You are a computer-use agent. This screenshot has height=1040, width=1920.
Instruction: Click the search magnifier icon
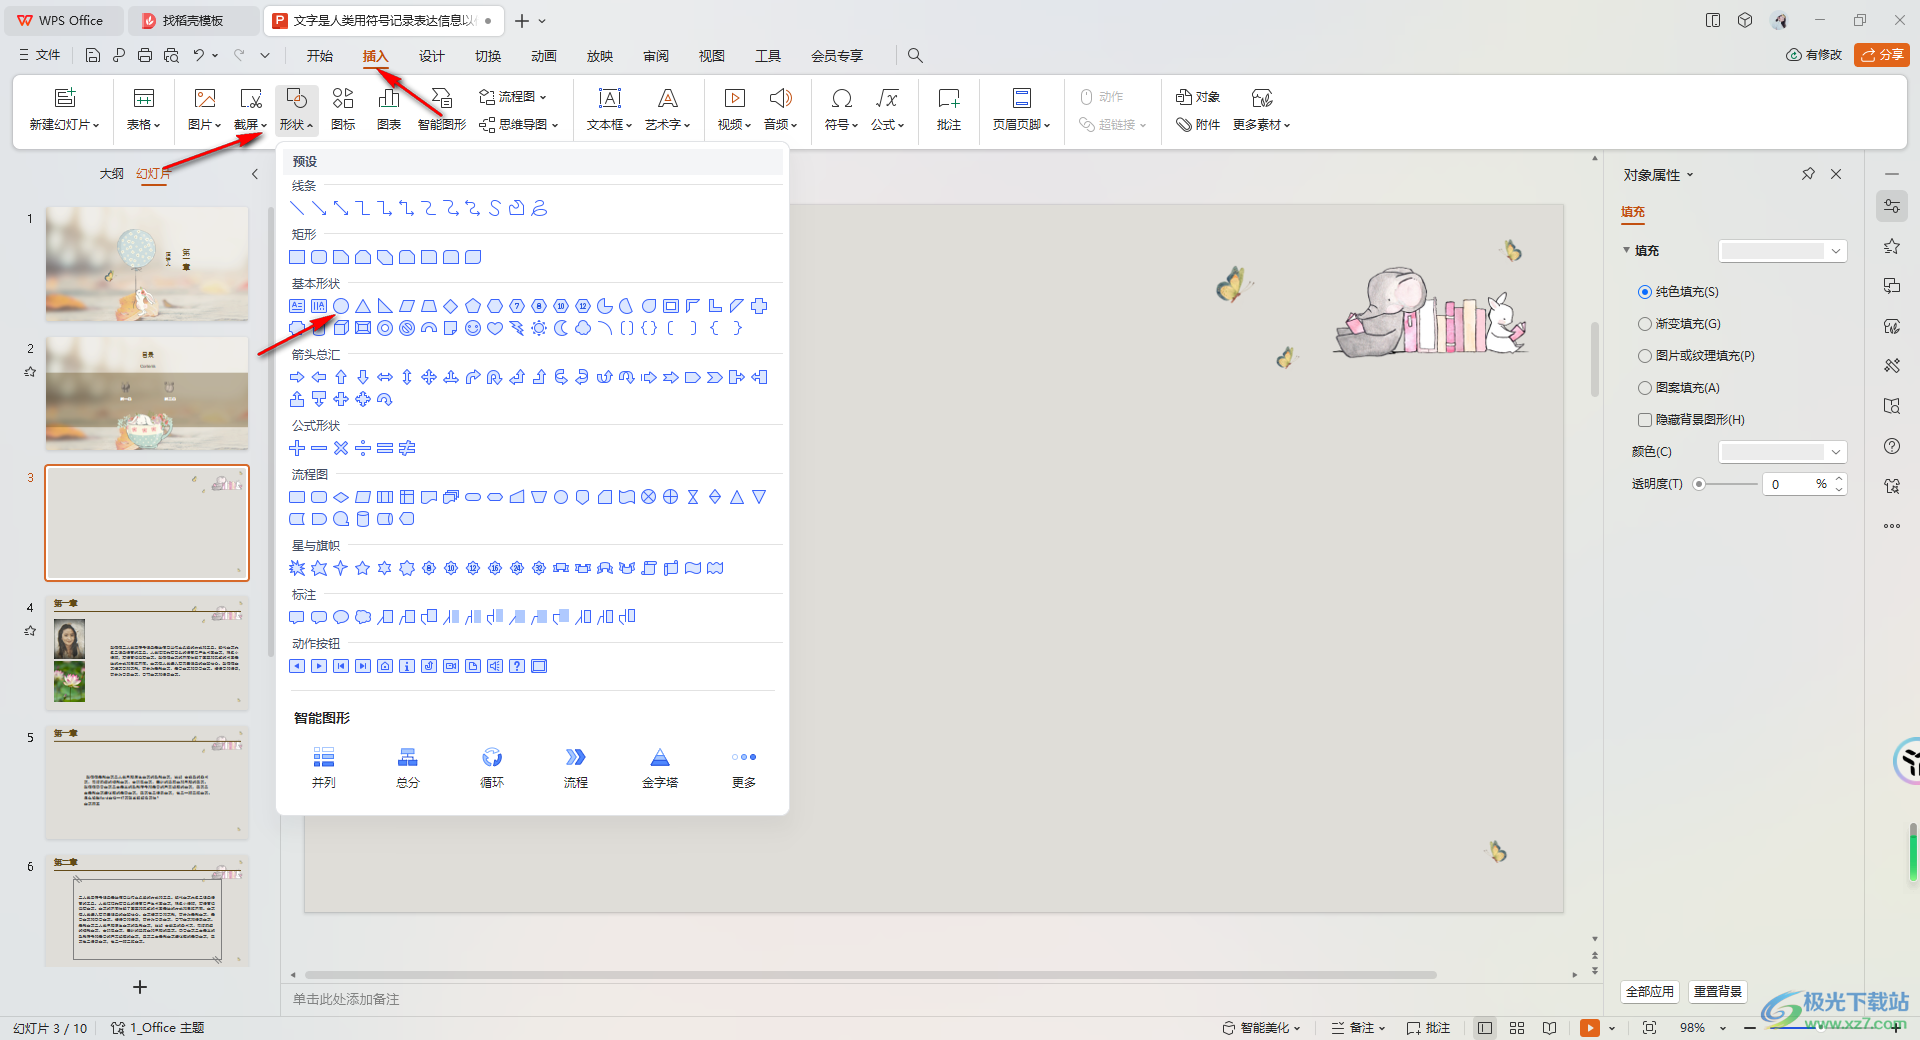point(915,56)
